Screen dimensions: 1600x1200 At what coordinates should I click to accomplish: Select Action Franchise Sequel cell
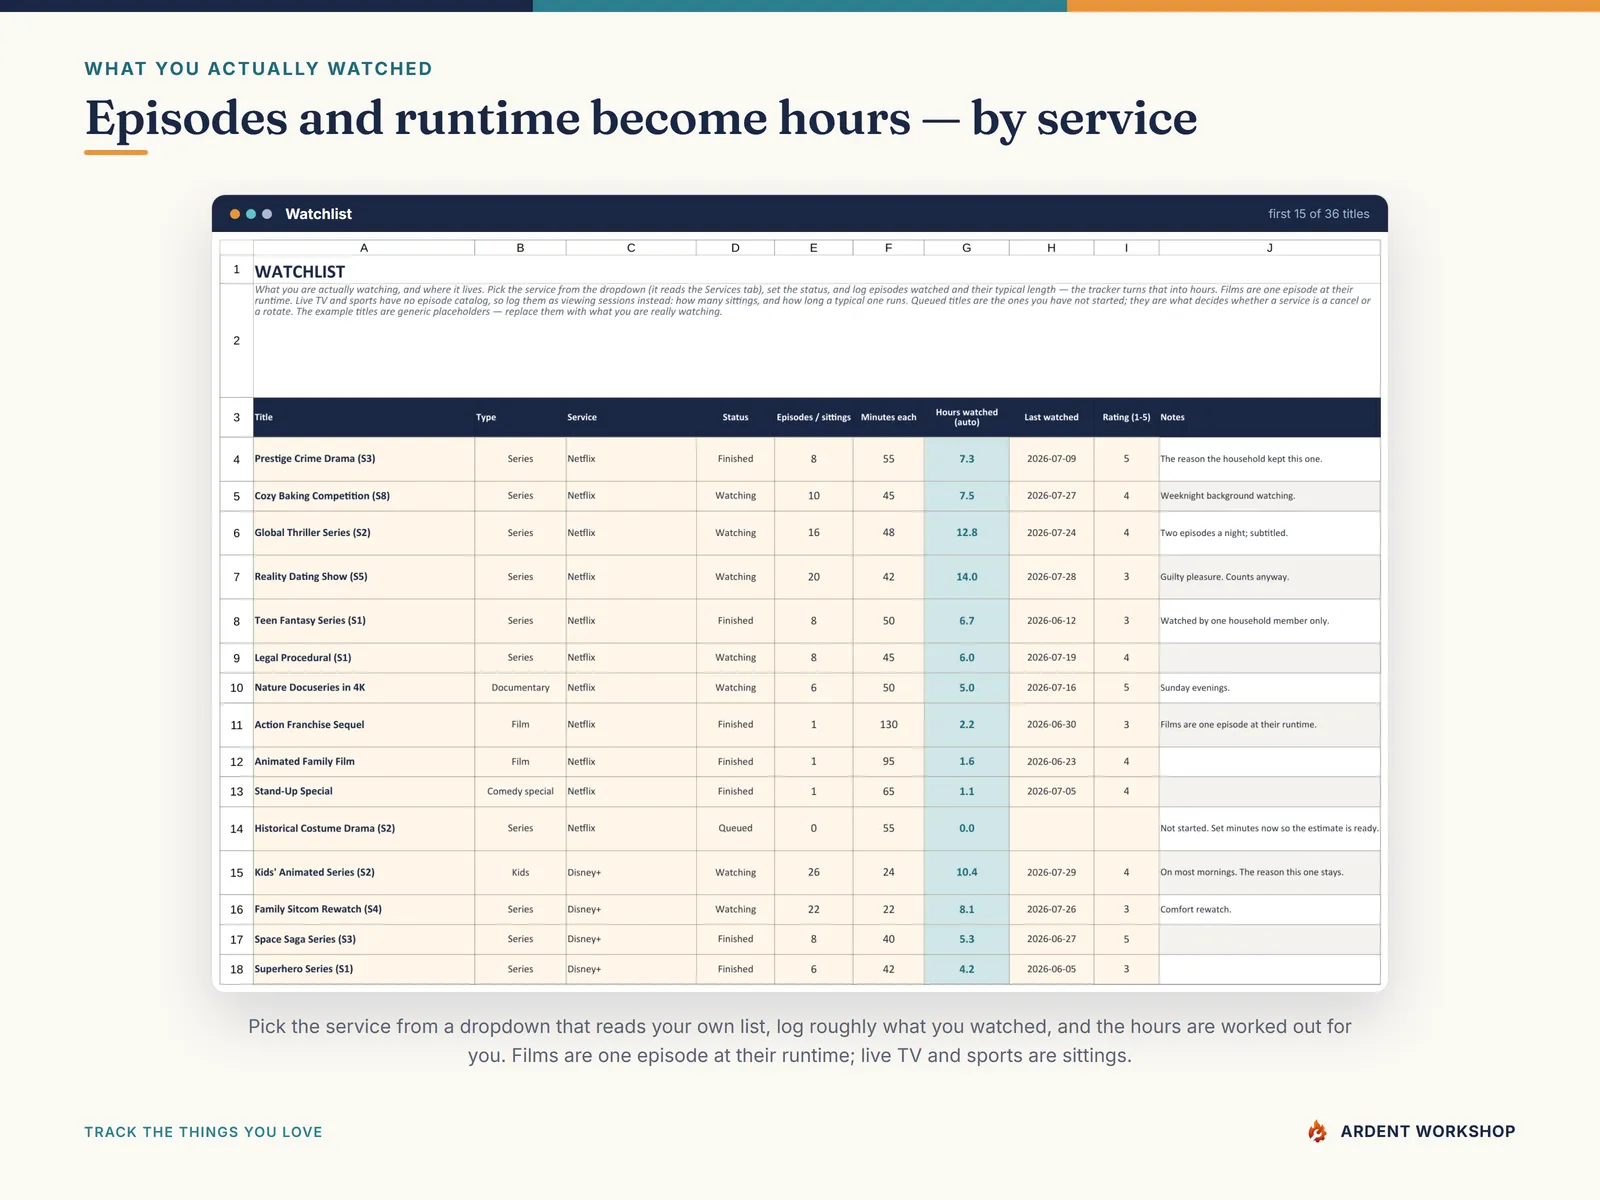point(364,725)
